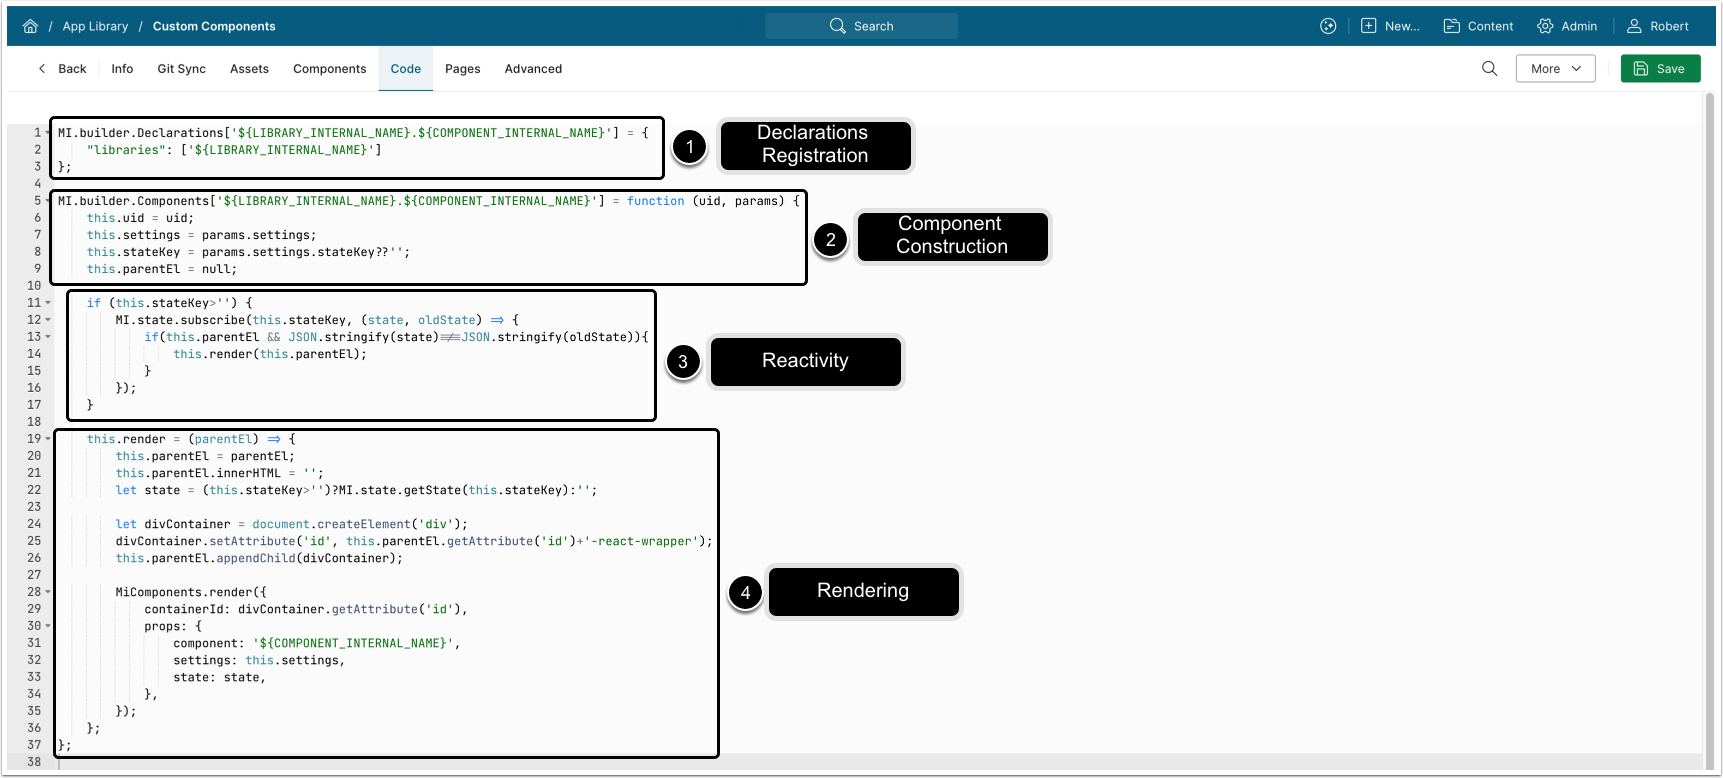
Task: Collapse code fold at line 19
Action: 48,439
